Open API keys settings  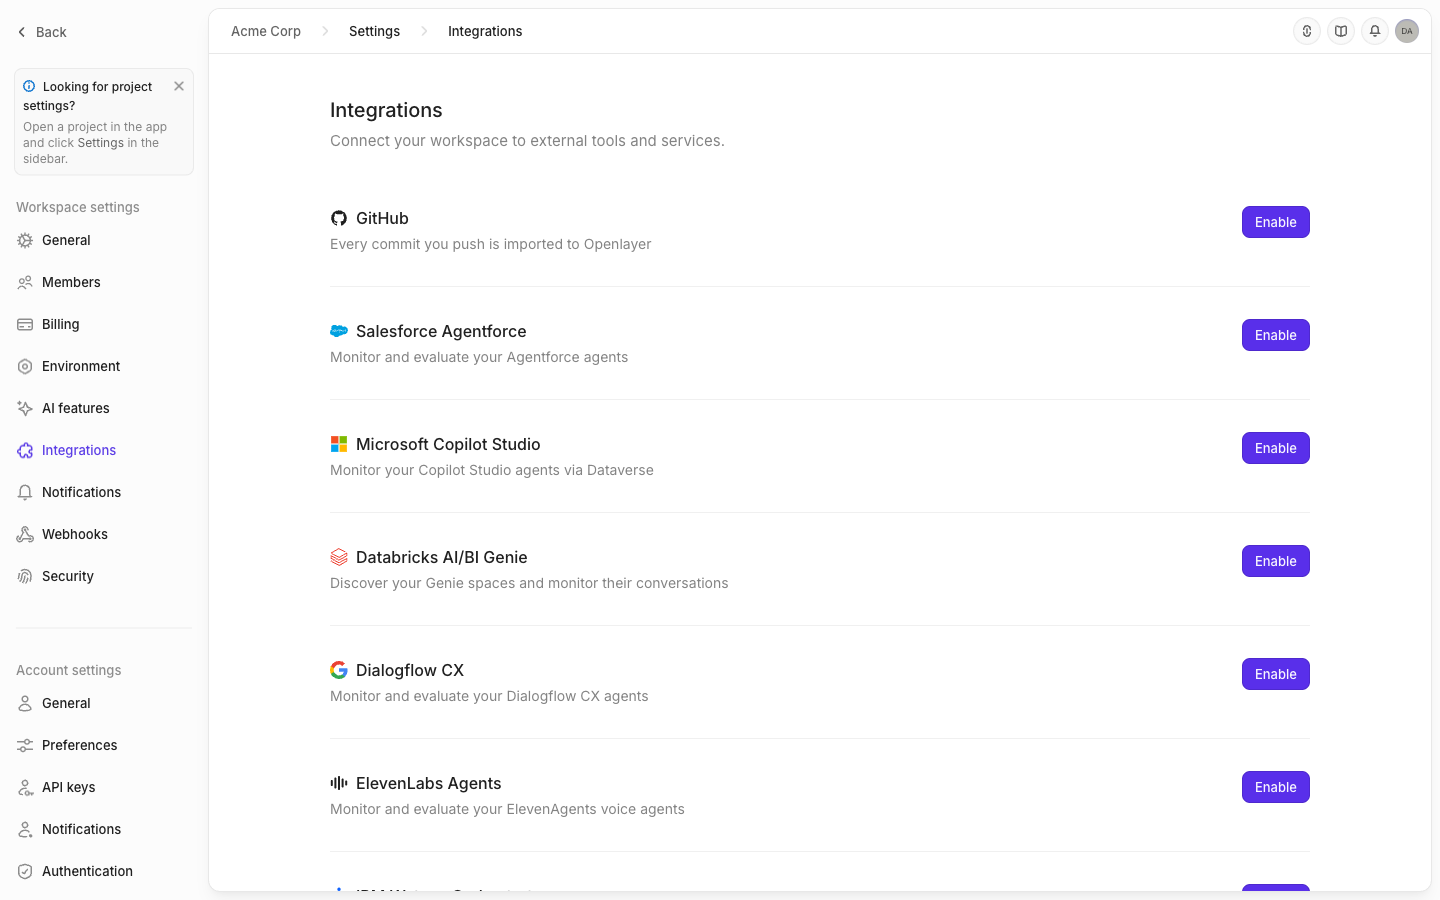point(104,787)
